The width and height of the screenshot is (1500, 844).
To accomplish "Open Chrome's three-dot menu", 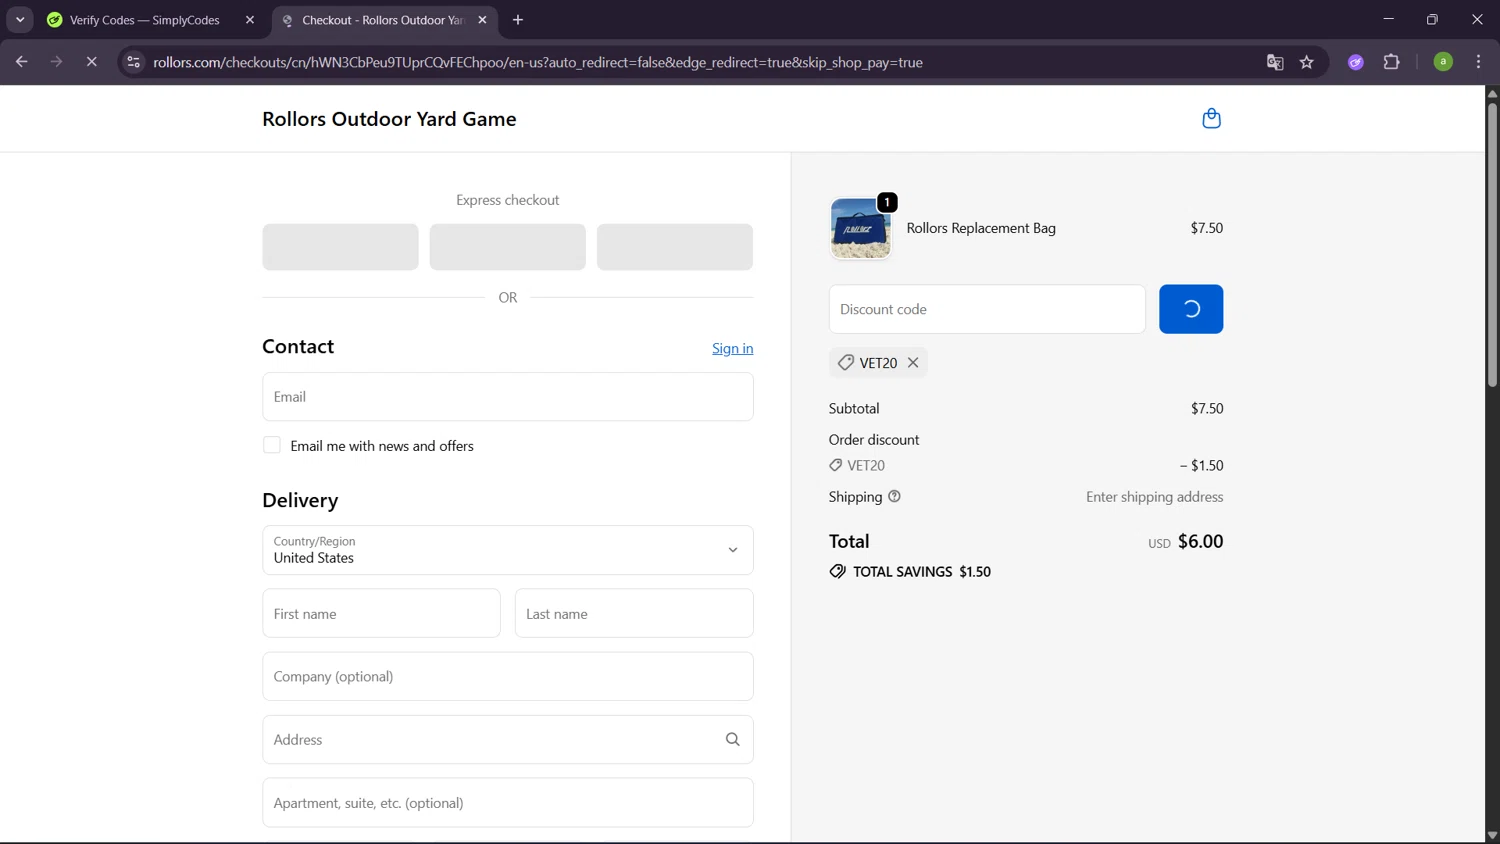I will tap(1478, 62).
